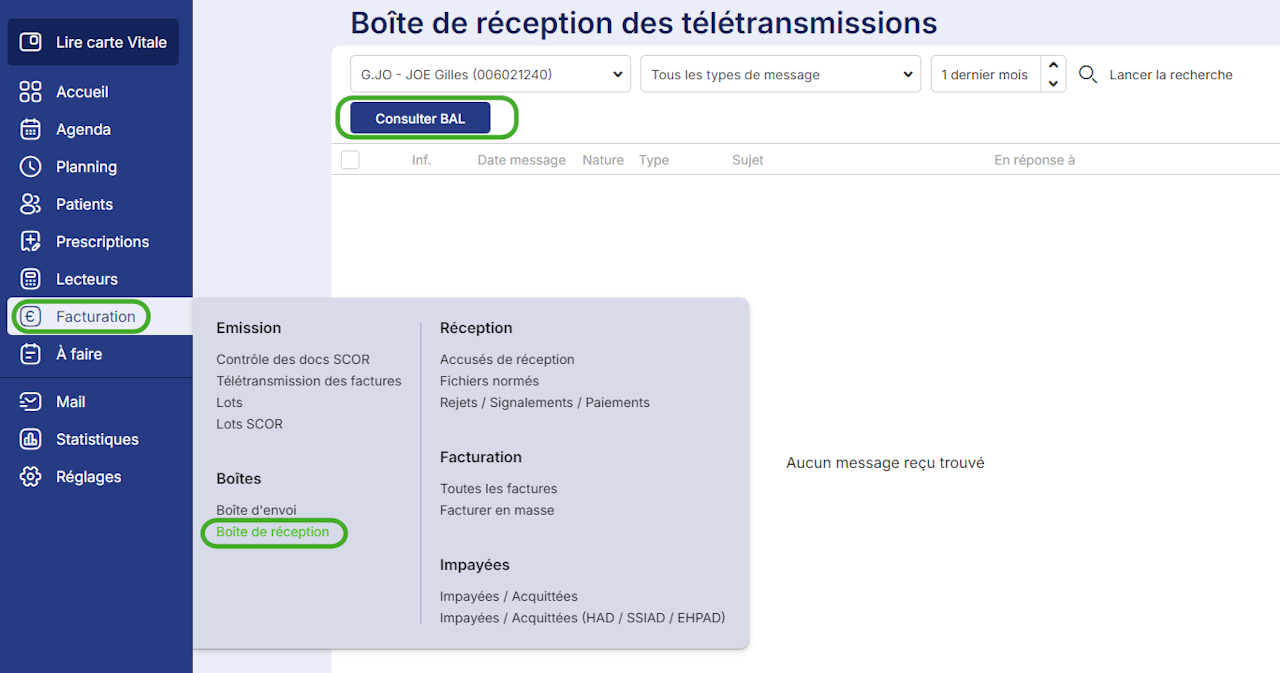Image resolution: width=1280 pixels, height=673 pixels.
Task: Decrease the period with the down arrow
Action: click(1053, 83)
